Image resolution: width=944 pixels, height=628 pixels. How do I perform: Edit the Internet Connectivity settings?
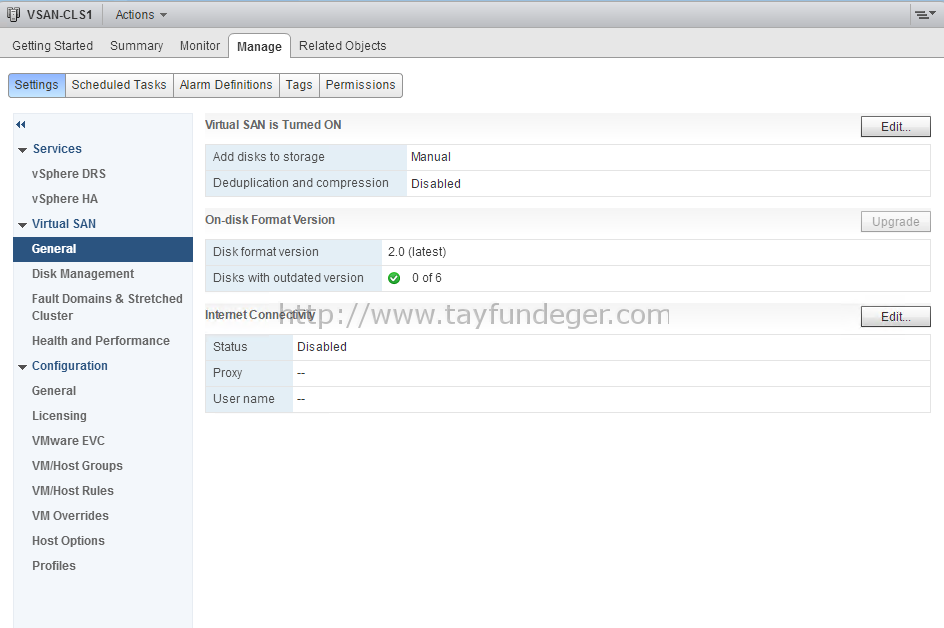coord(895,317)
